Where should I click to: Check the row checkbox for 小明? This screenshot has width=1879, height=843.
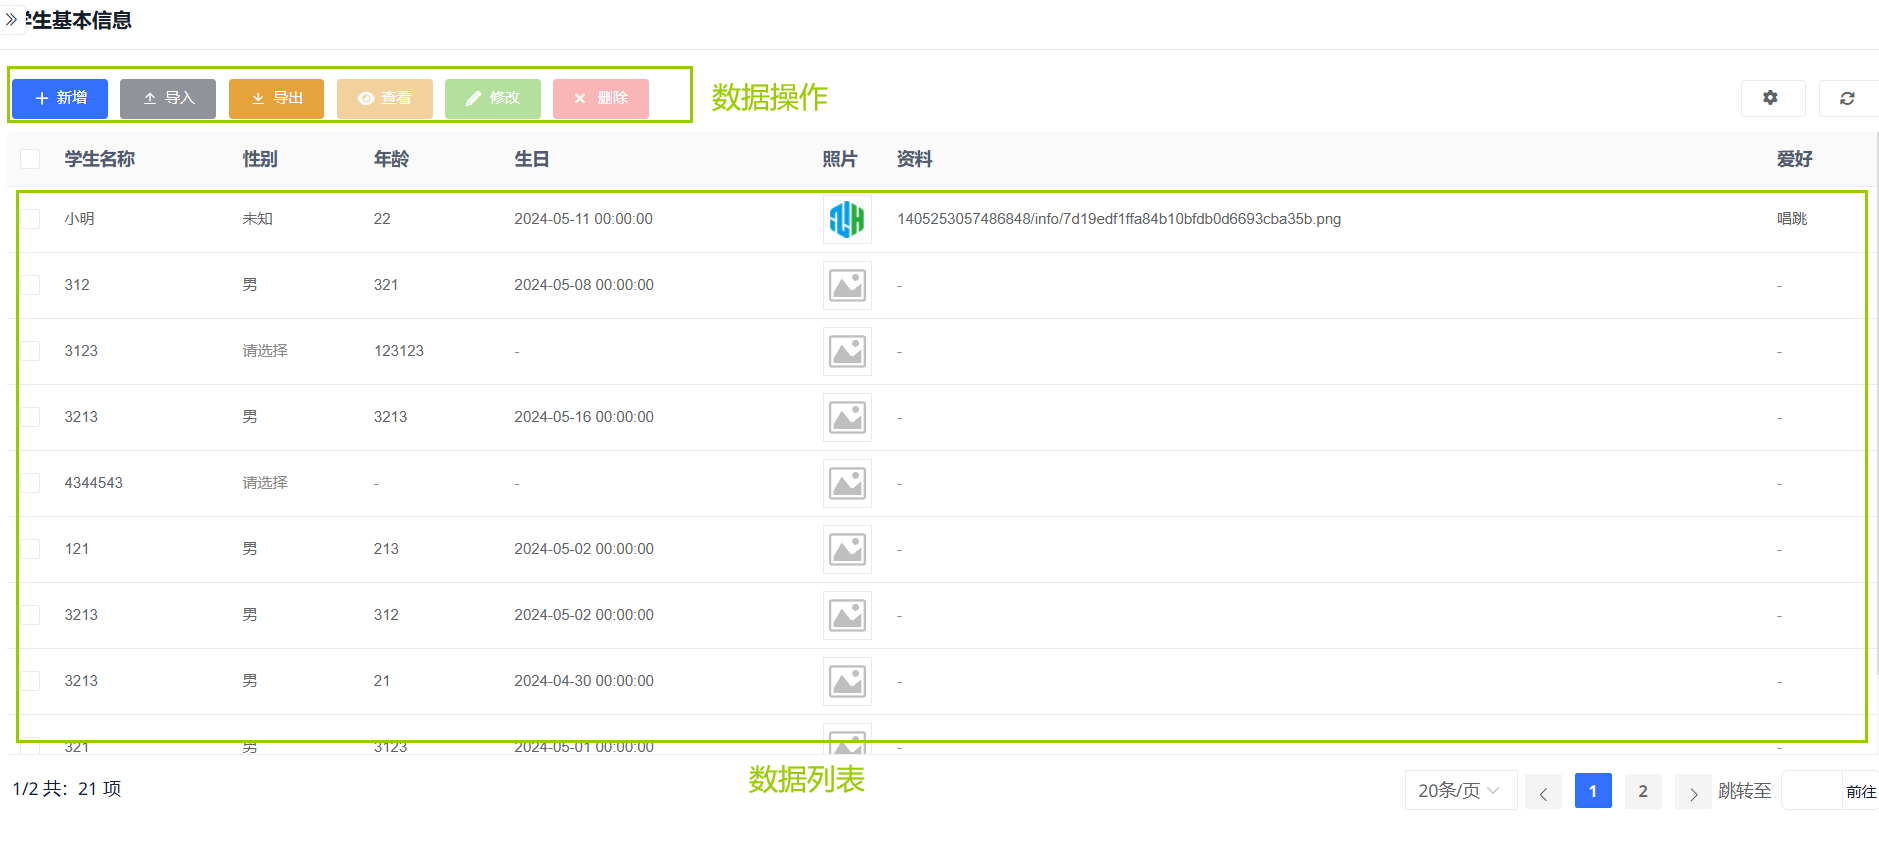pyautogui.click(x=30, y=218)
